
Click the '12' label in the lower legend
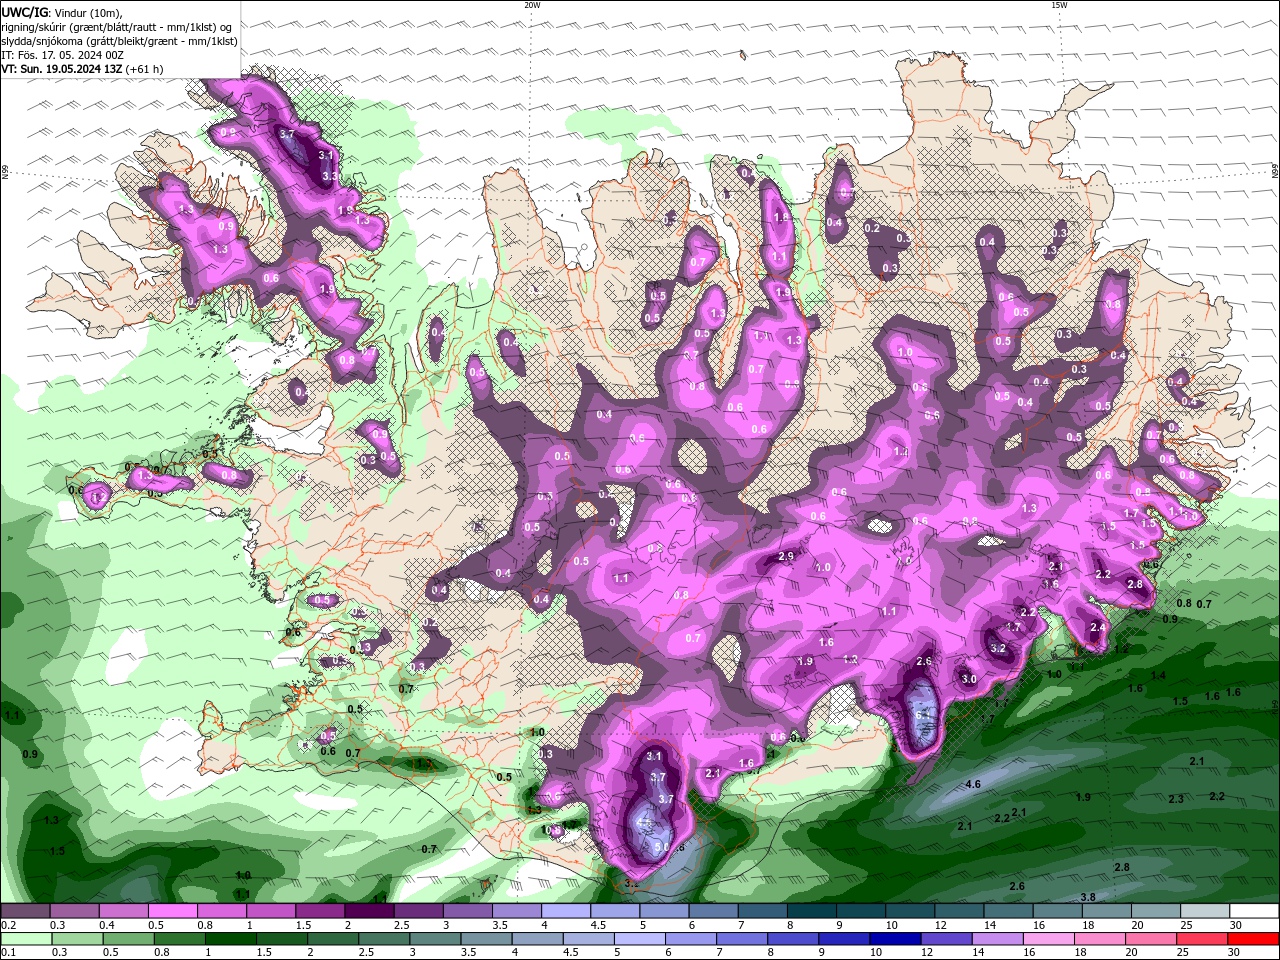click(927, 953)
